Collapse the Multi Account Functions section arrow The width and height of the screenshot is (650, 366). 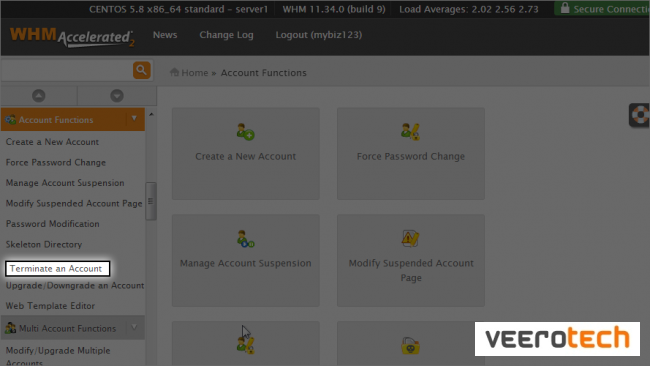[x=134, y=327]
